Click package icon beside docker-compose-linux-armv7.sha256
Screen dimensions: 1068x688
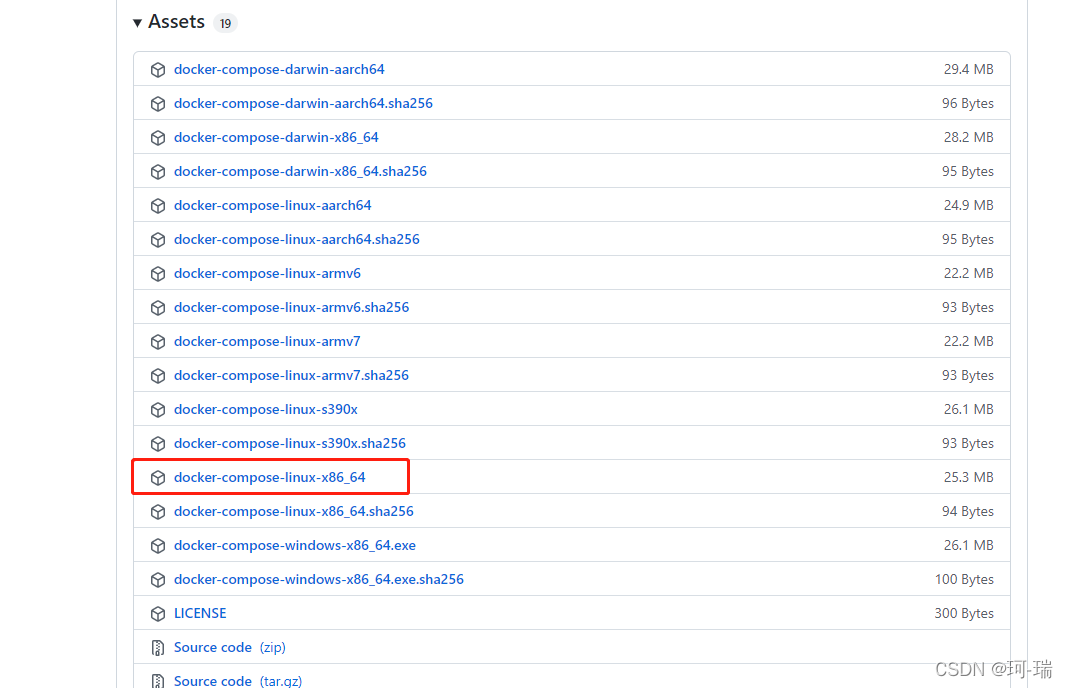point(158,376)
